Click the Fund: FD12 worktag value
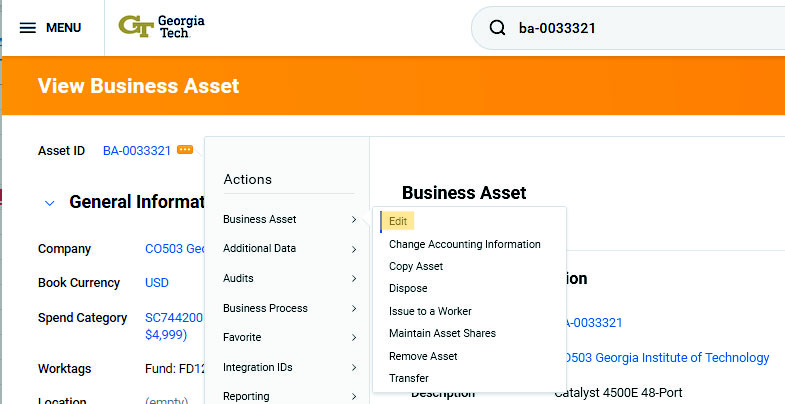 tap(175, 369)
